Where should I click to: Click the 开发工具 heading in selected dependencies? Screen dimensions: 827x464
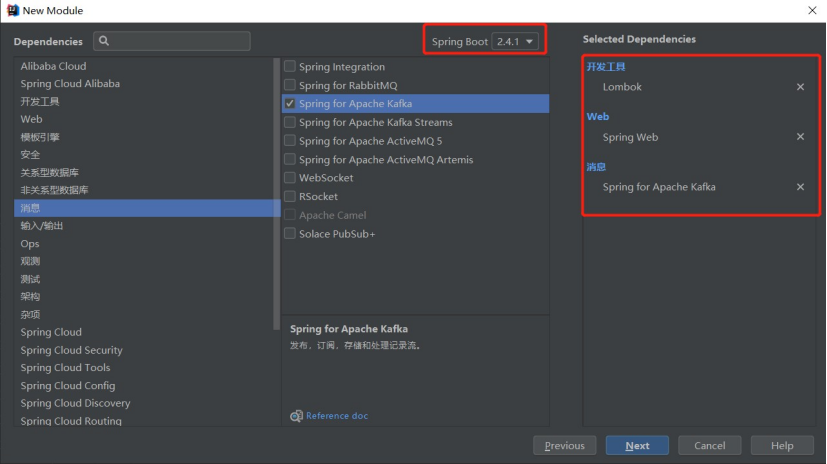(606, 66)
